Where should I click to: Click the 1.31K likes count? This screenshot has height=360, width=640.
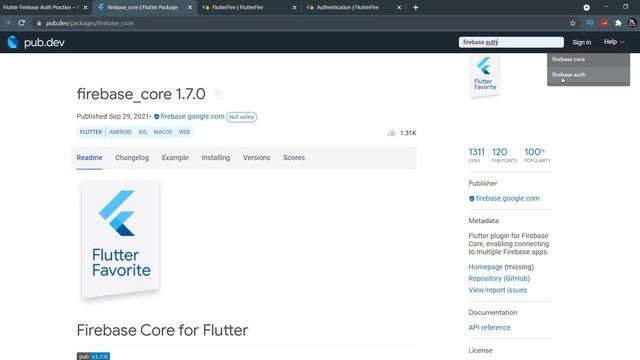click(408, 133)
